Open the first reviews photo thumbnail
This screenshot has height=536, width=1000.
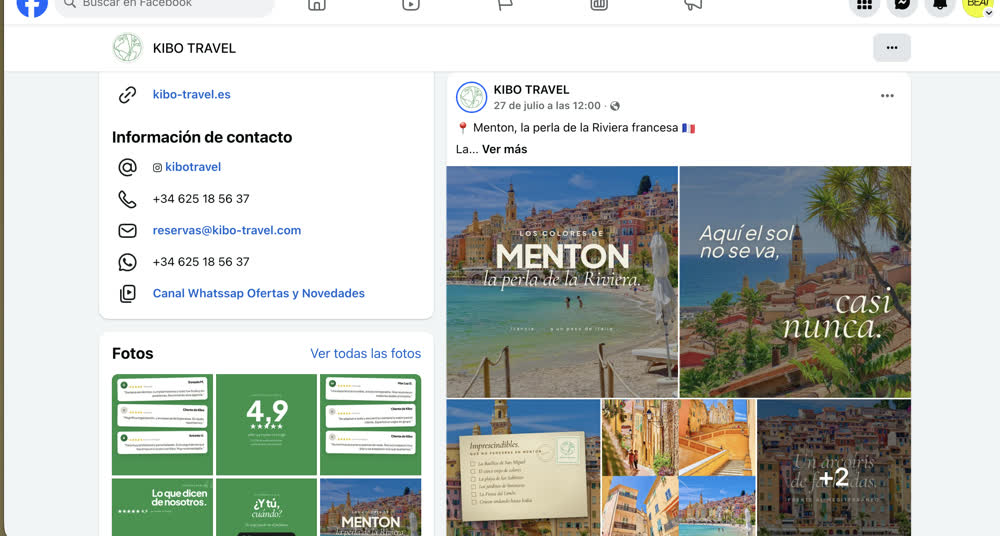[x=162, y=424]
